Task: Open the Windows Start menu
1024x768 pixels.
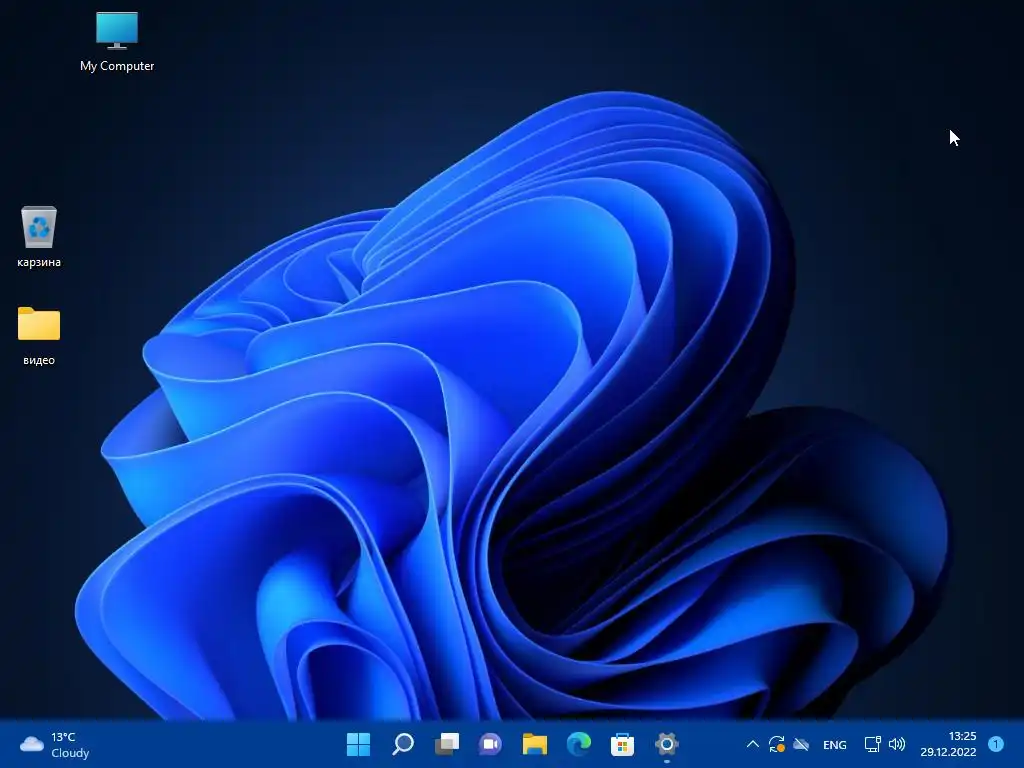Action: 359,744
